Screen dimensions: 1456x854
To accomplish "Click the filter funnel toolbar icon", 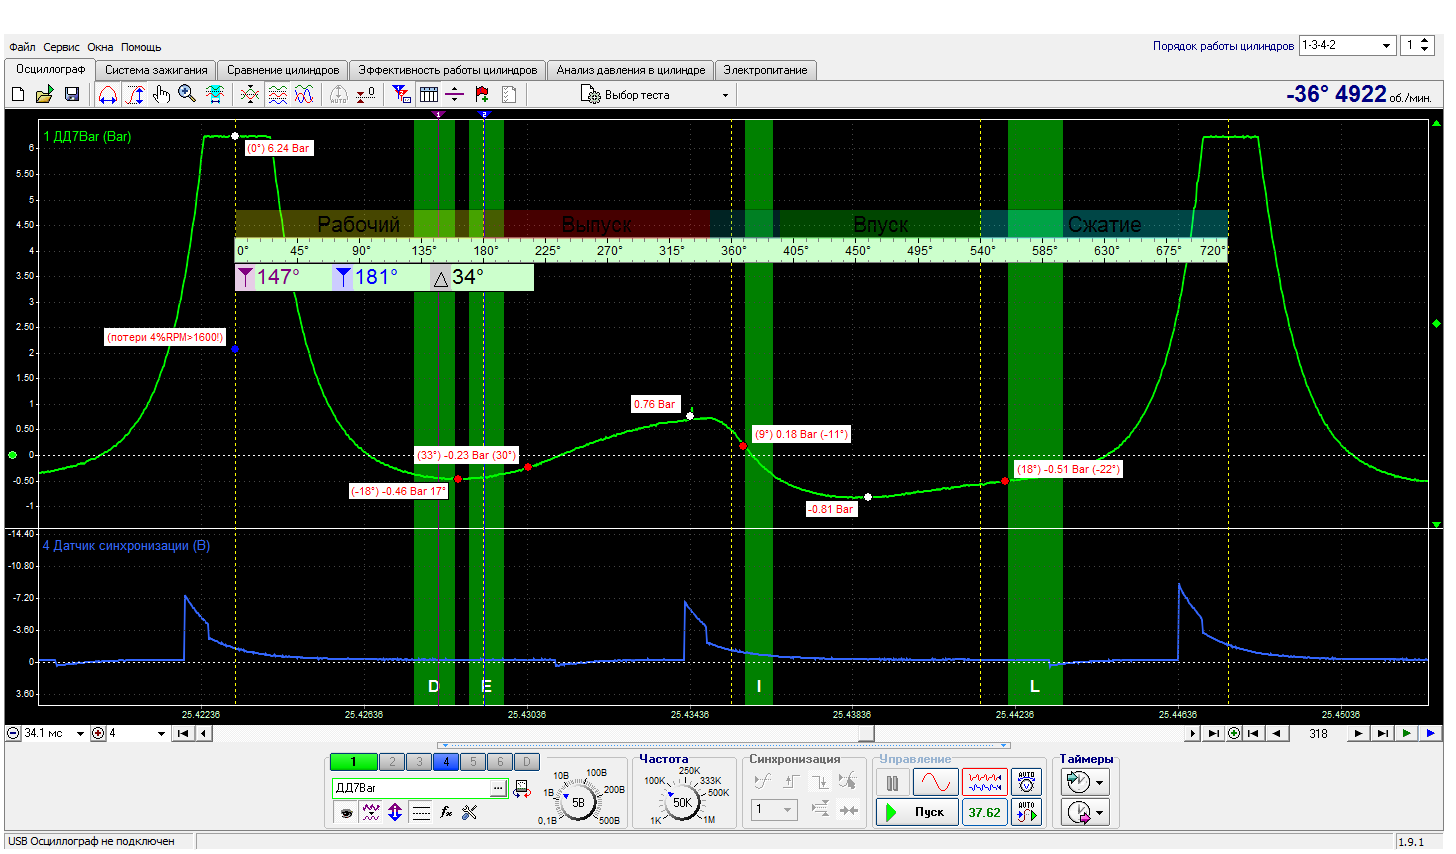I will pos(402,94).
